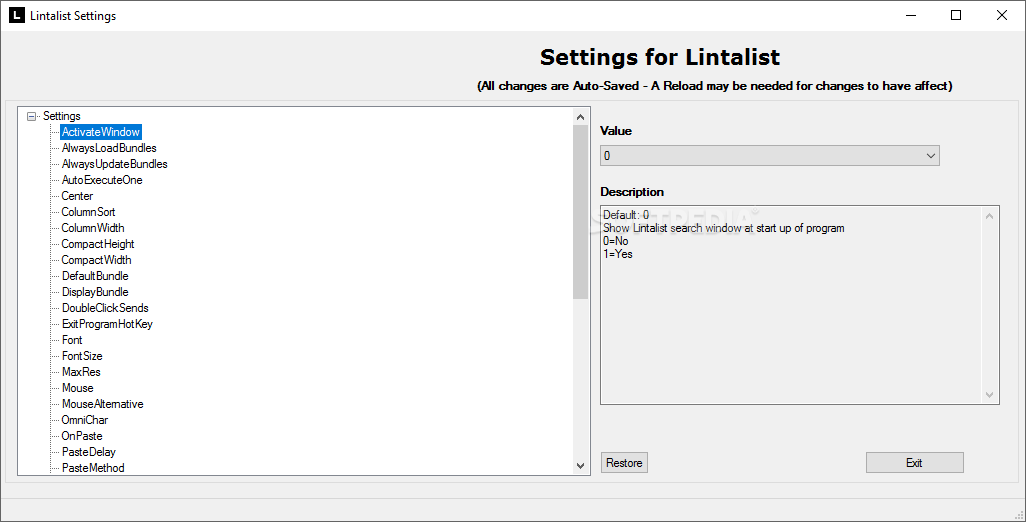Screen dimensions: 1026x522
Task: Select the MouseAlternative setting
Action: point(103,404)
